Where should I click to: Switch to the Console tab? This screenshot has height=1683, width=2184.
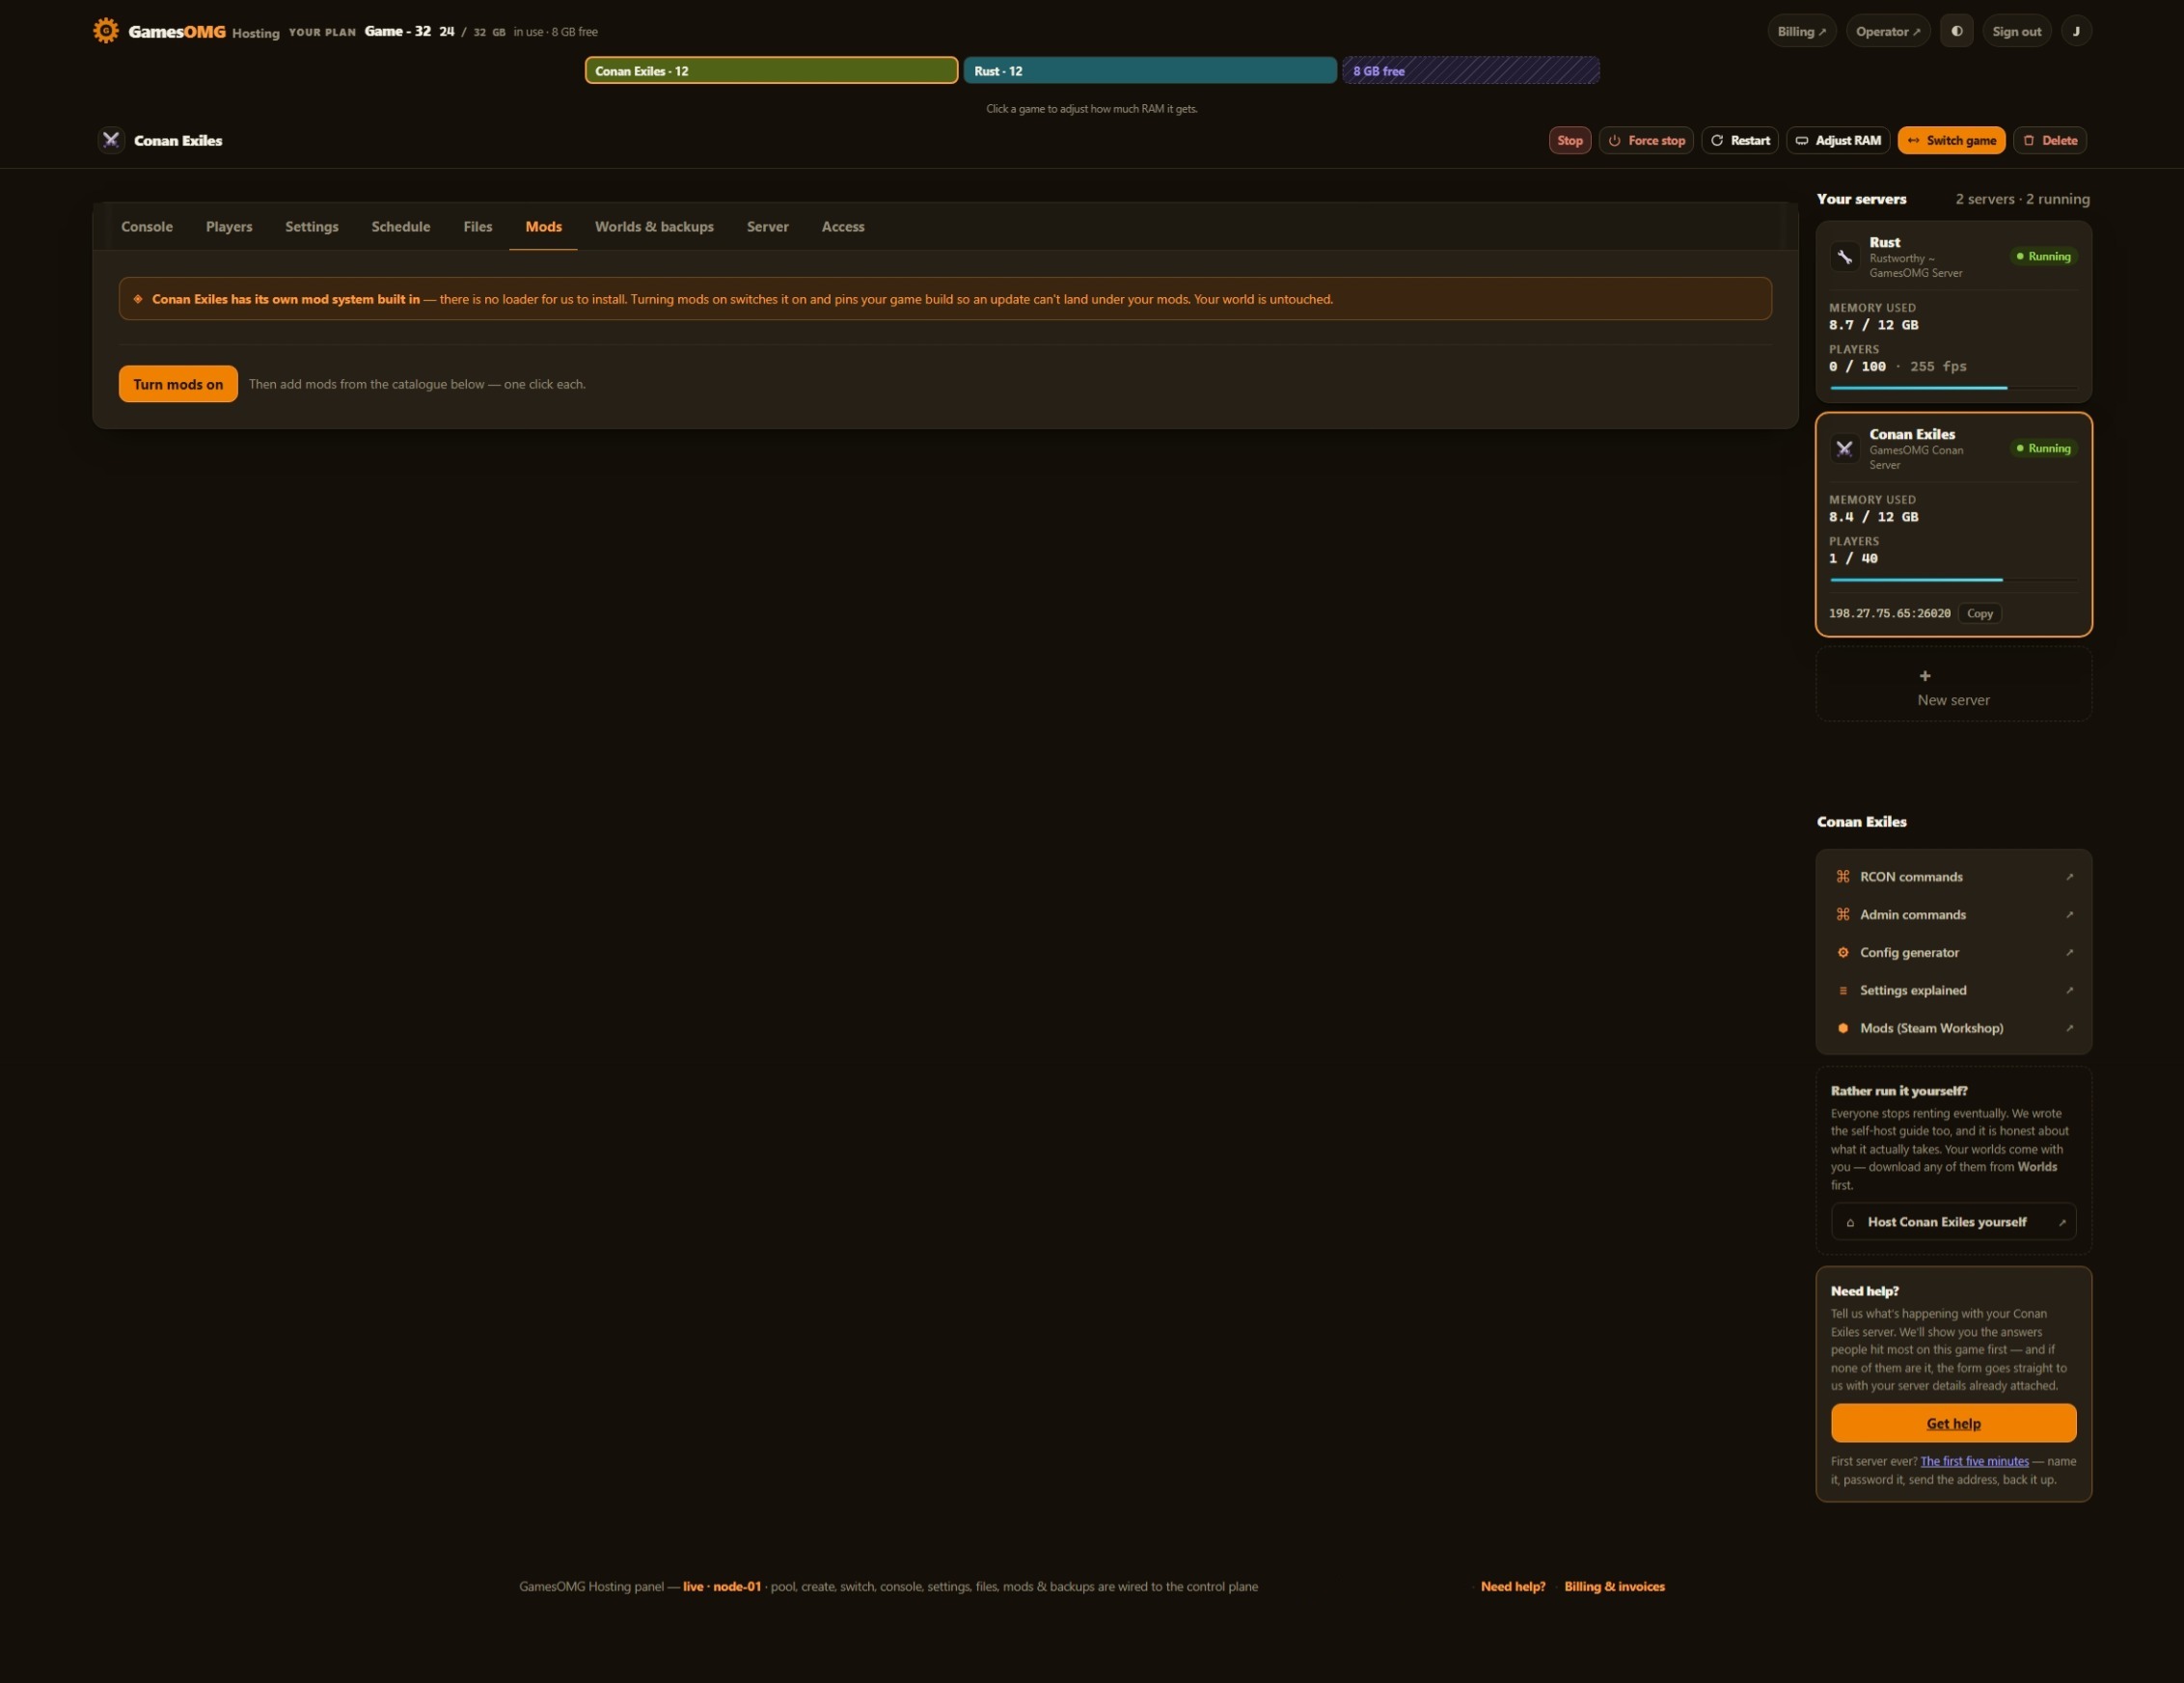pyautogui.click(x=147, y=227)
